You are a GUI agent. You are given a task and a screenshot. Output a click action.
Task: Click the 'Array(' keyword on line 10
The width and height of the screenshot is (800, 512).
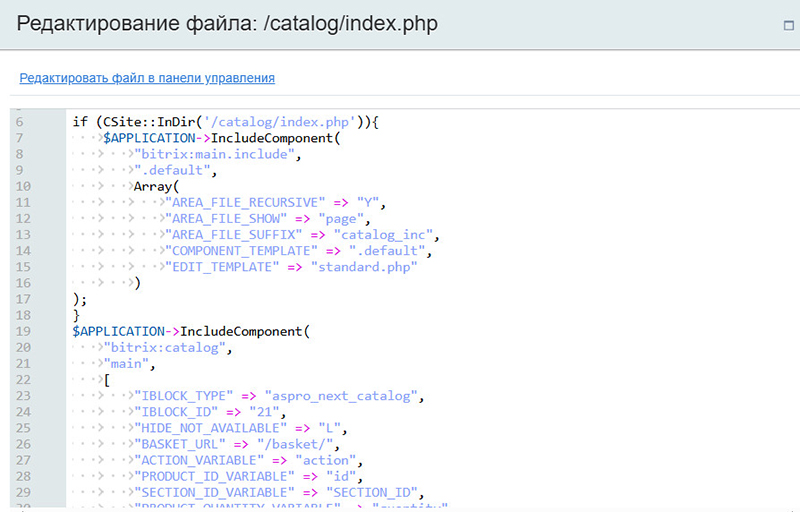pyautogui.click(x=156, y=186)
